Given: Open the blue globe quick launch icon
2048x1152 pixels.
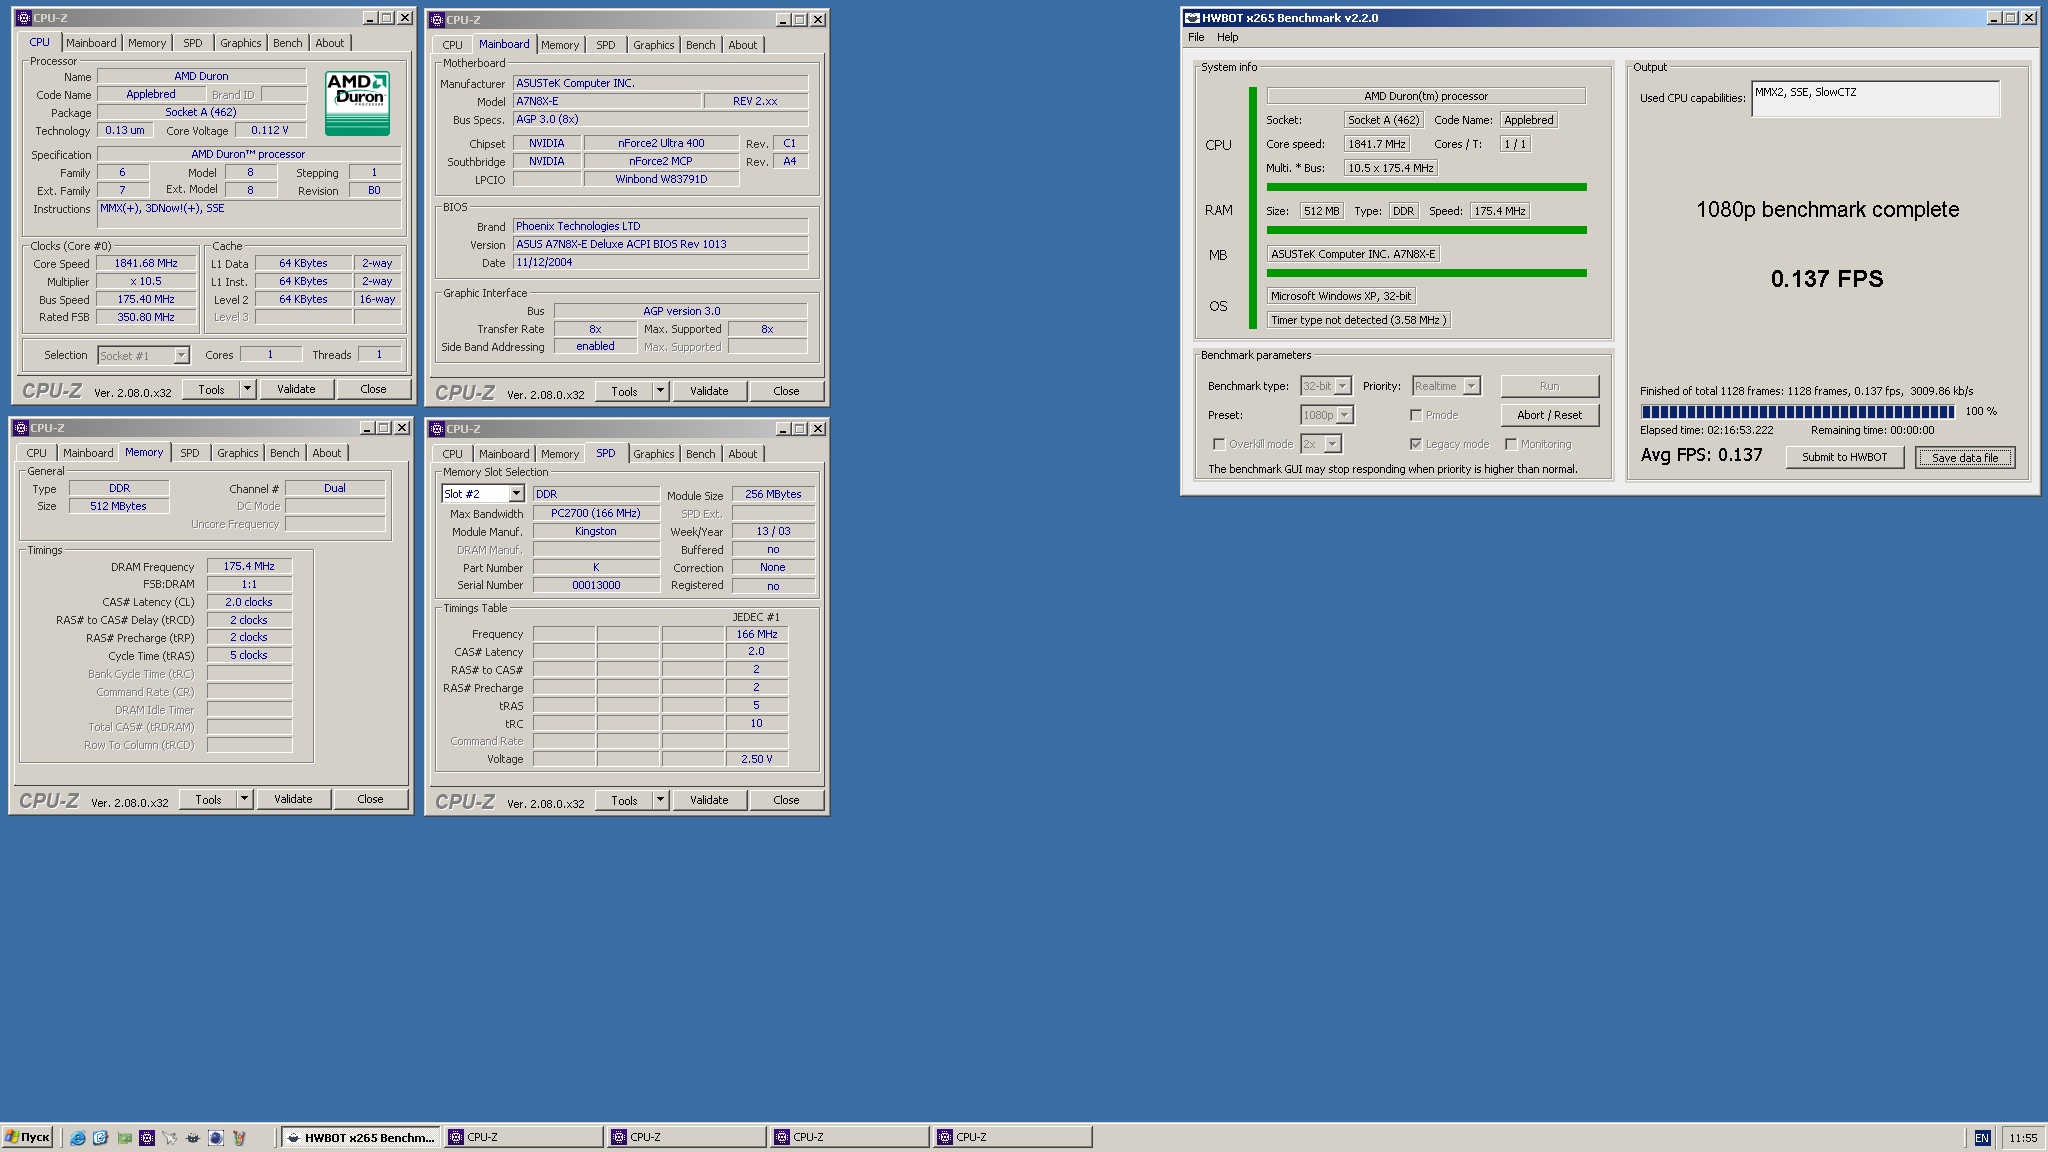Looking at the screenshot, I should click(x=216, y=1137).
